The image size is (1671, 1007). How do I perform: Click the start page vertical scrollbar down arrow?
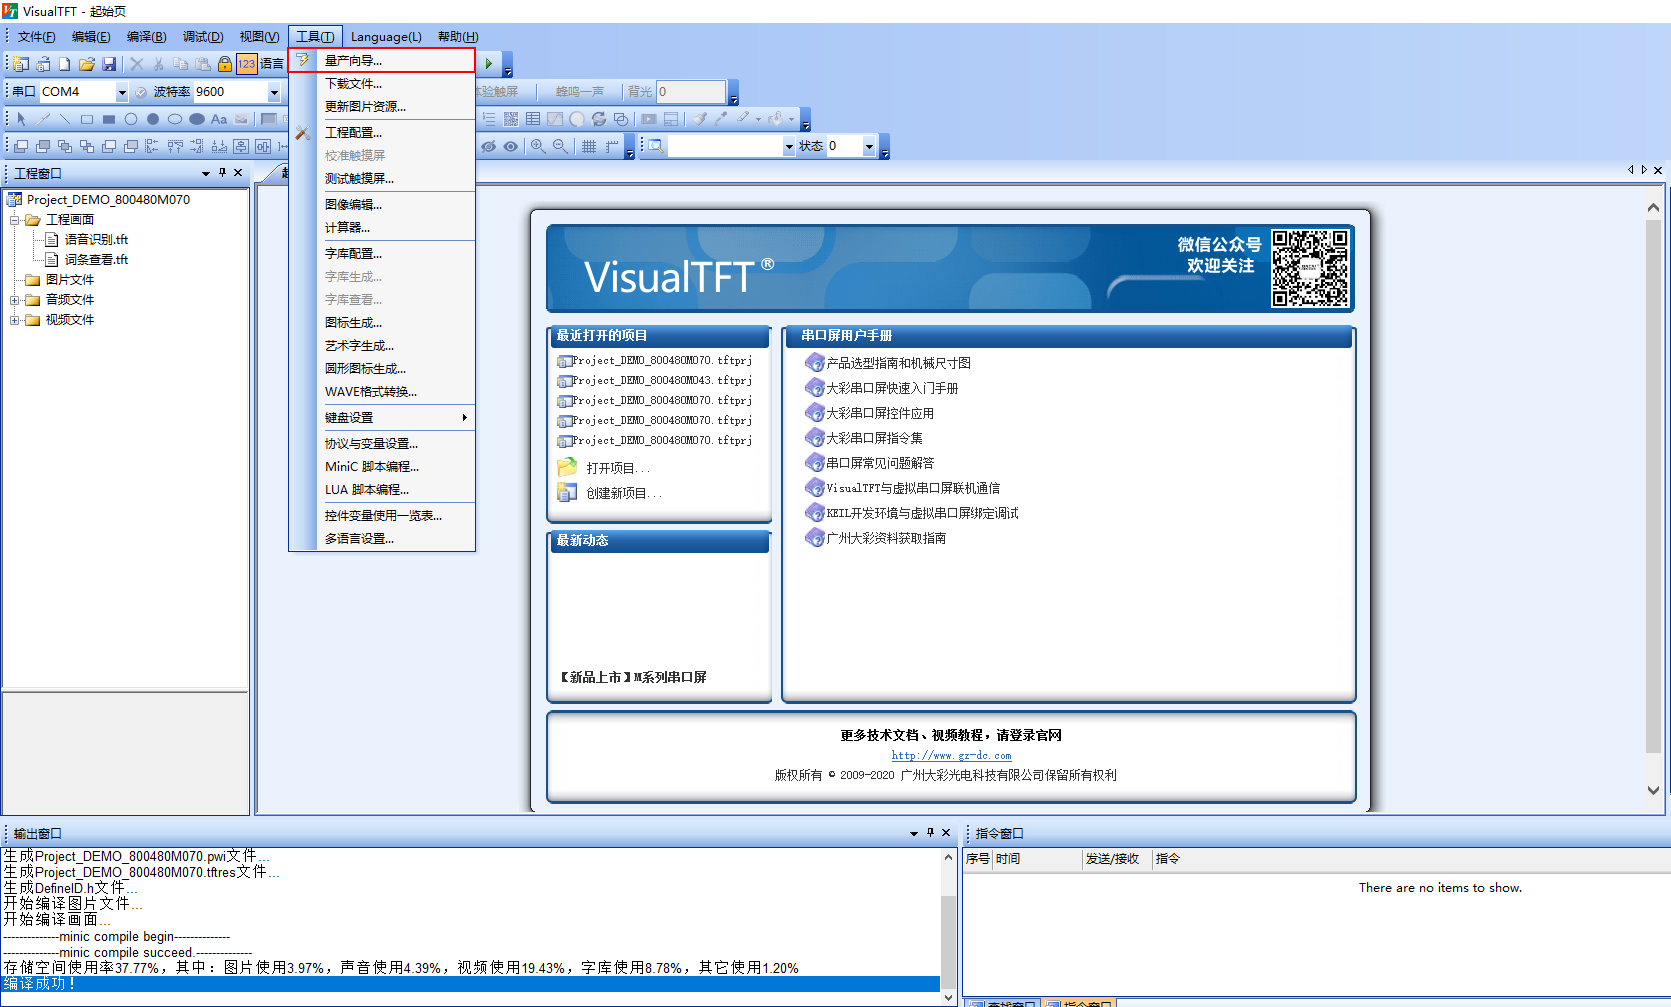pyautogui.click(x=1654, y=790)
